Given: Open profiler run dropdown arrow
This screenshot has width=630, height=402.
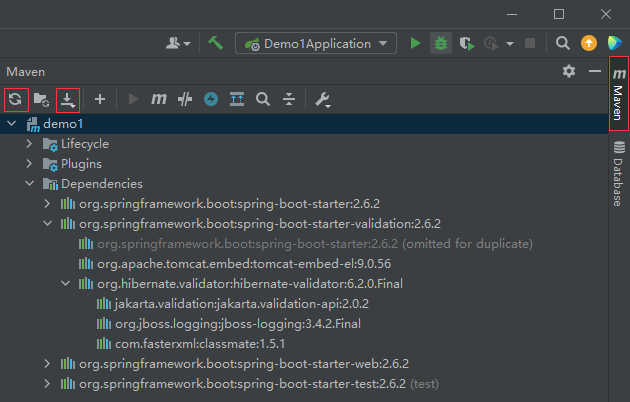Looking at the screenshot, I should click(x=510, y=44).
